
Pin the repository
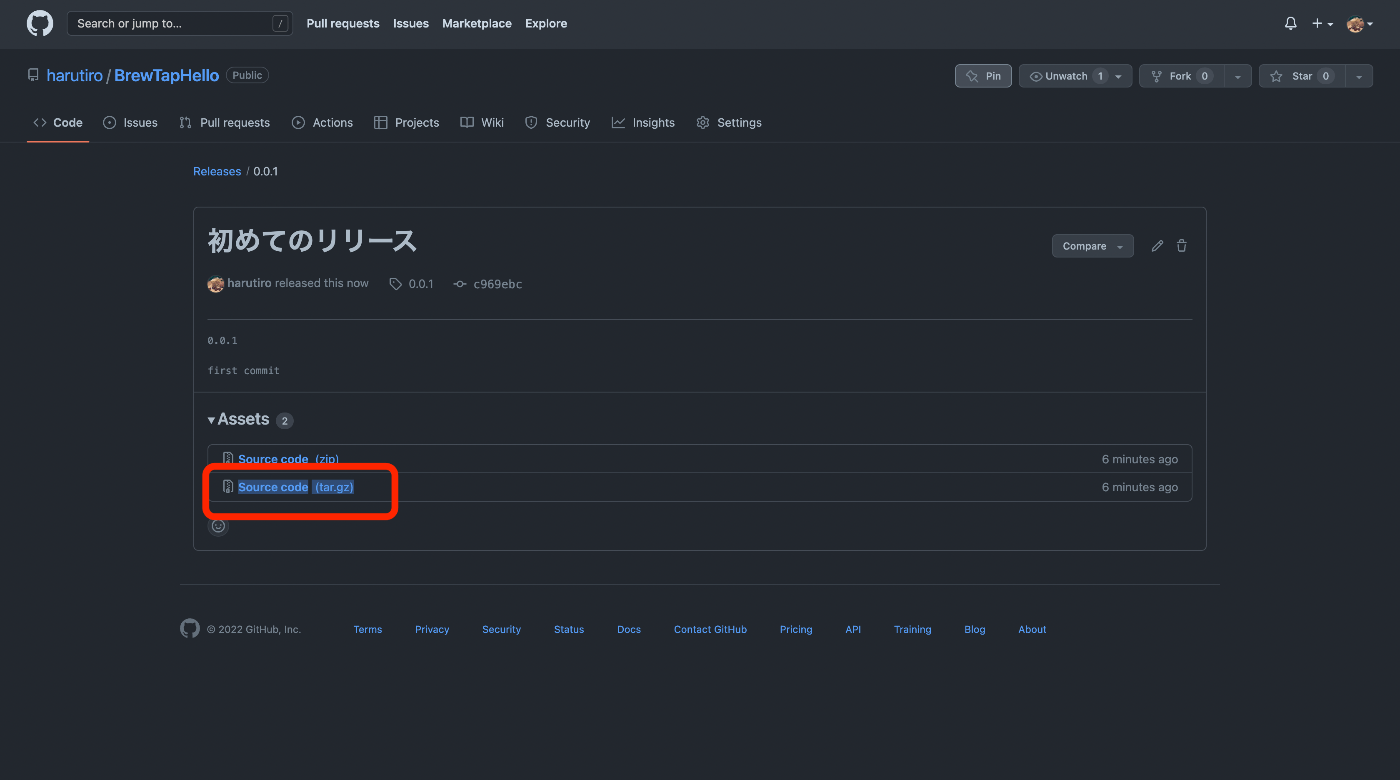pyautogui.click(x=983, y=76)
